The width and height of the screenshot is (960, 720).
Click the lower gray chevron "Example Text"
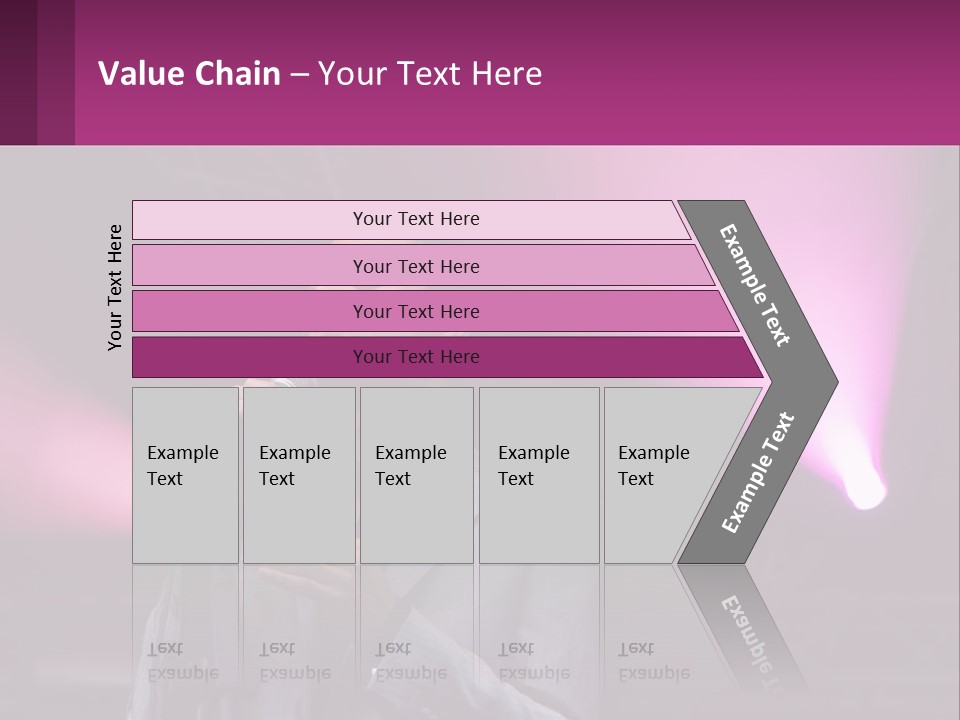tap(757, 474)
